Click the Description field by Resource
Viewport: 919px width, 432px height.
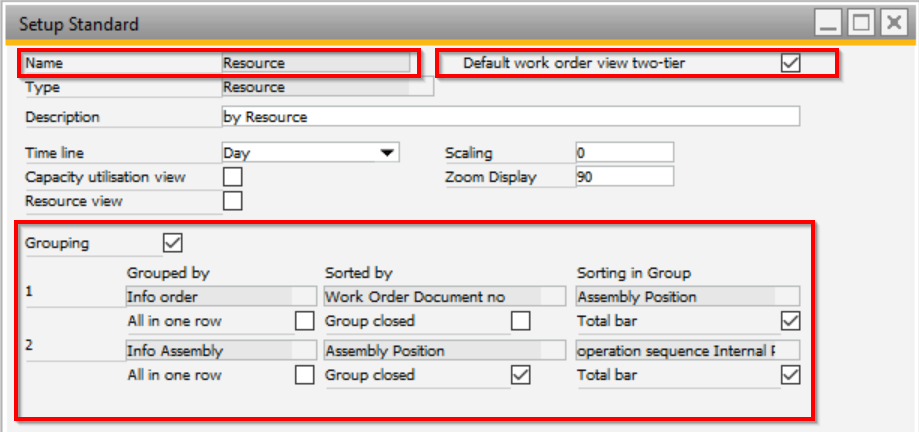(510, 117)
